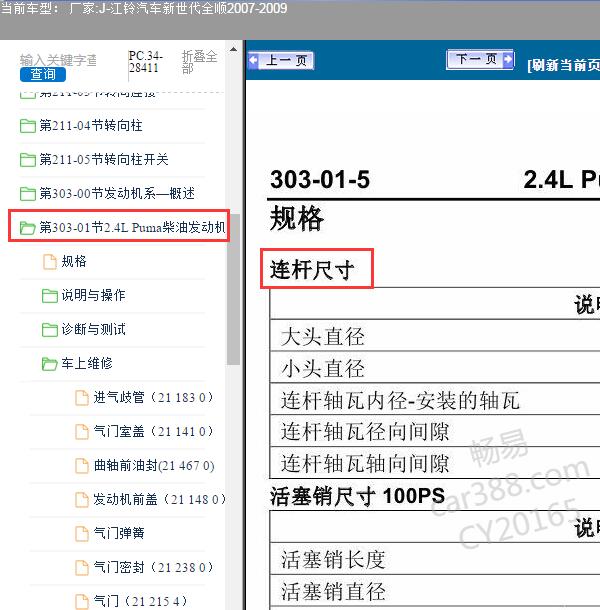Open 发动机前盖（21 148 0） page
The height and width of the screenshot is (610, 600).
click(160, 499)
